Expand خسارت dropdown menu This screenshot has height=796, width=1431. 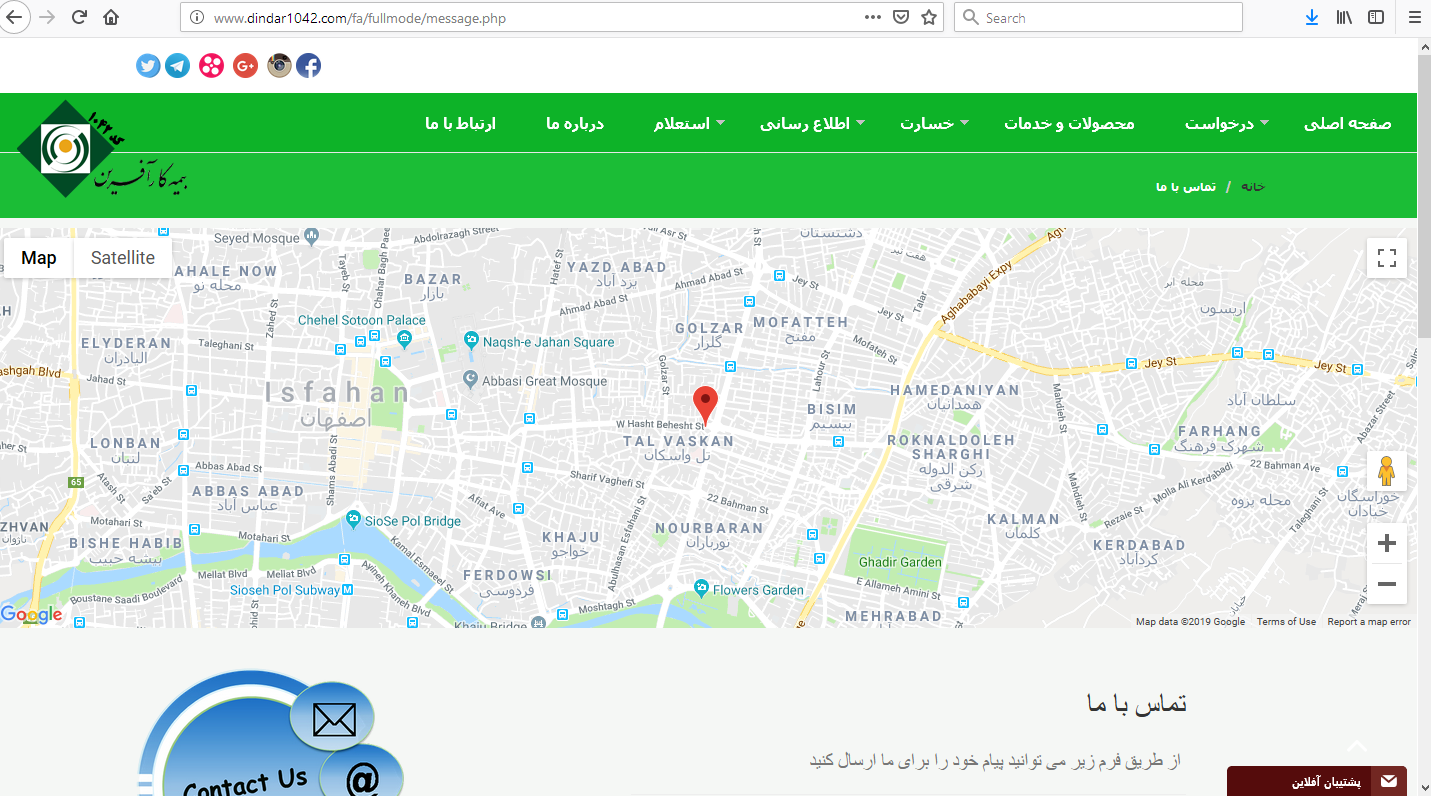click(x=935, y=123)
